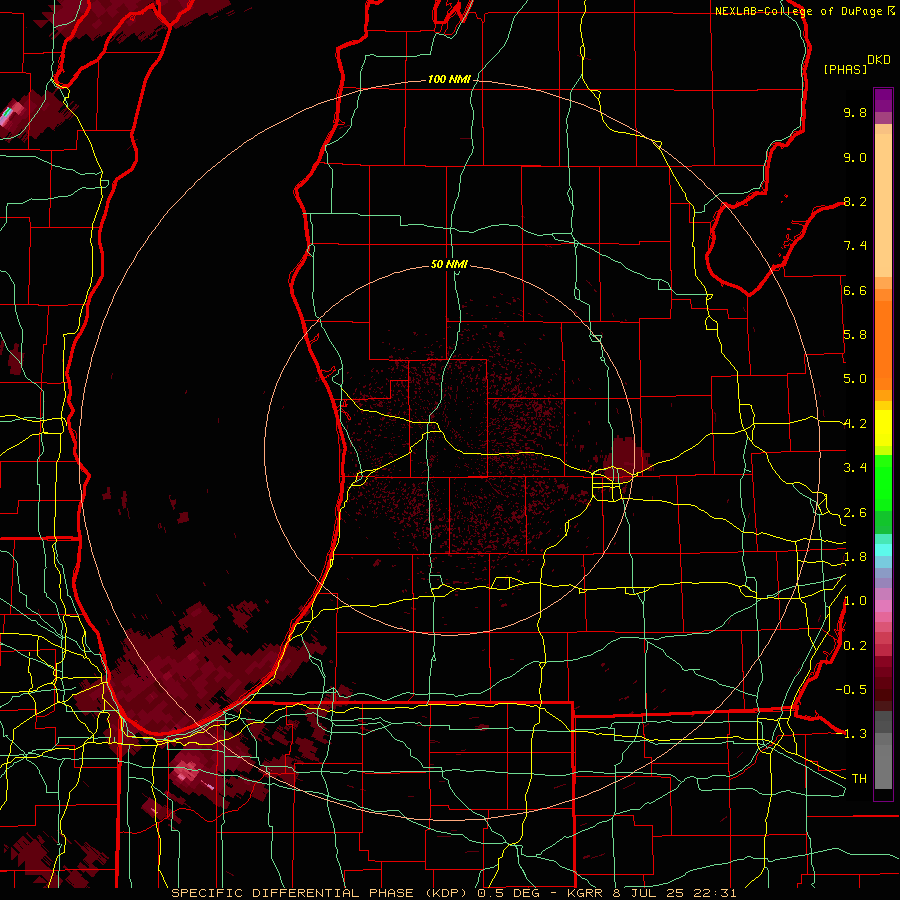900x900 pixels.
Task: Select the 5.0 scale value
Action: [855, 379]
